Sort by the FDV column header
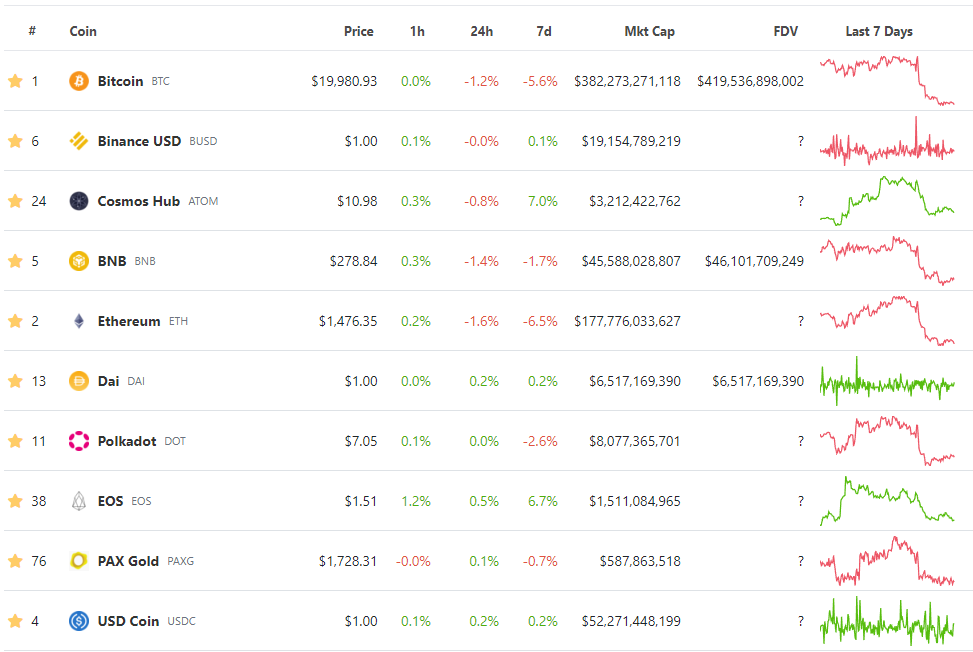 786,31
